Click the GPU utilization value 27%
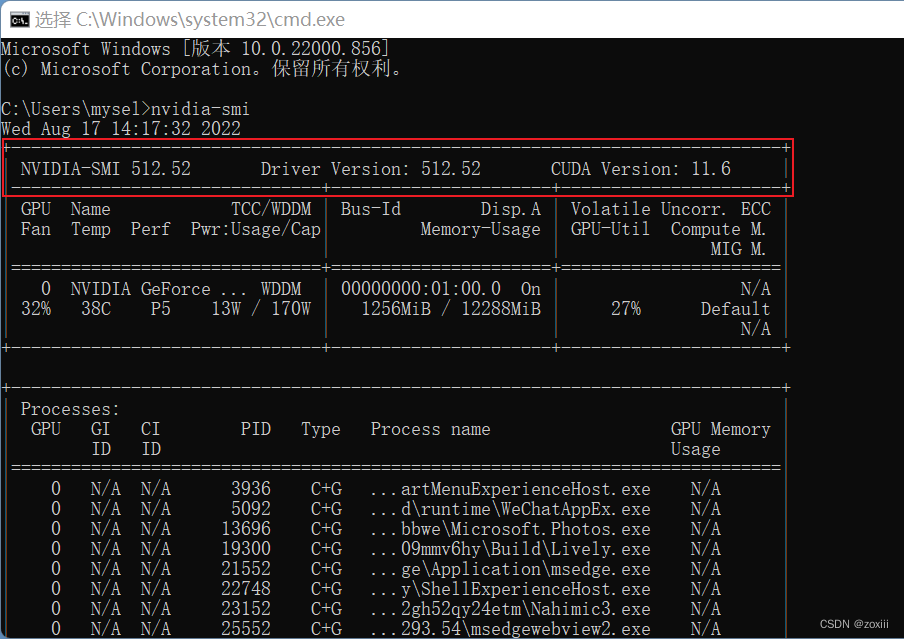904x639 pixels. (x=626, y=309)
